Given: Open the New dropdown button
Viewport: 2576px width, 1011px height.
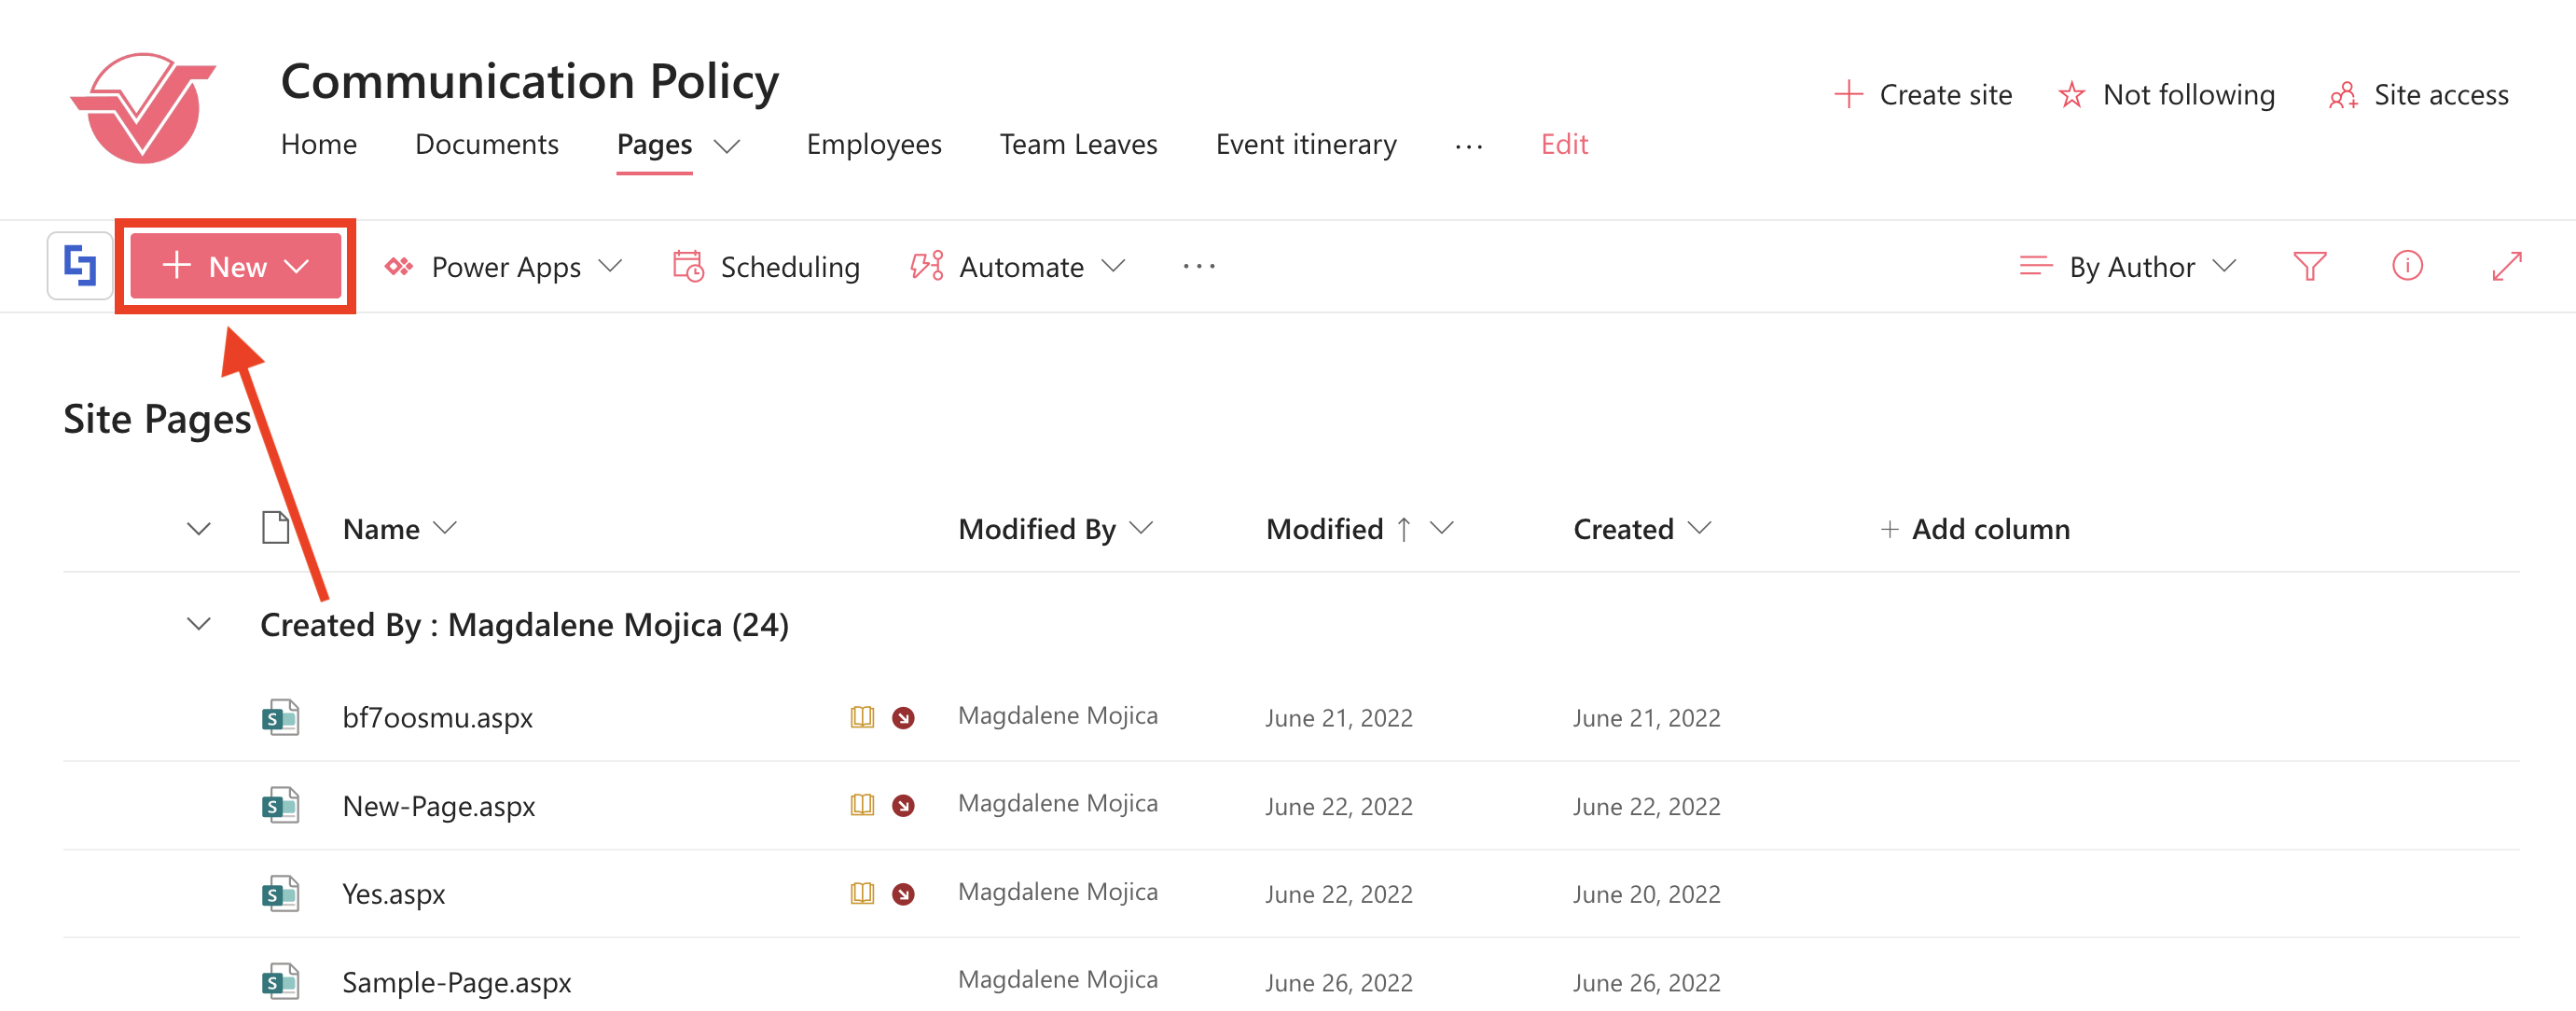Looking at the screenshot, I should (236, 266).
